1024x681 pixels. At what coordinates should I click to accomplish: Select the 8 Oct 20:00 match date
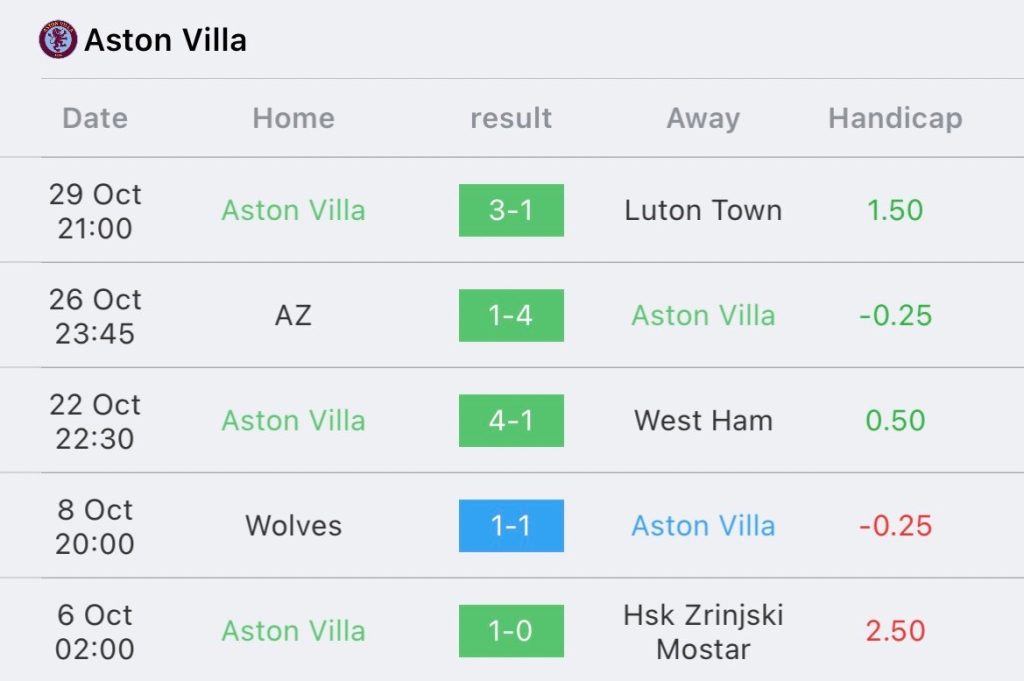coord(95,526)
